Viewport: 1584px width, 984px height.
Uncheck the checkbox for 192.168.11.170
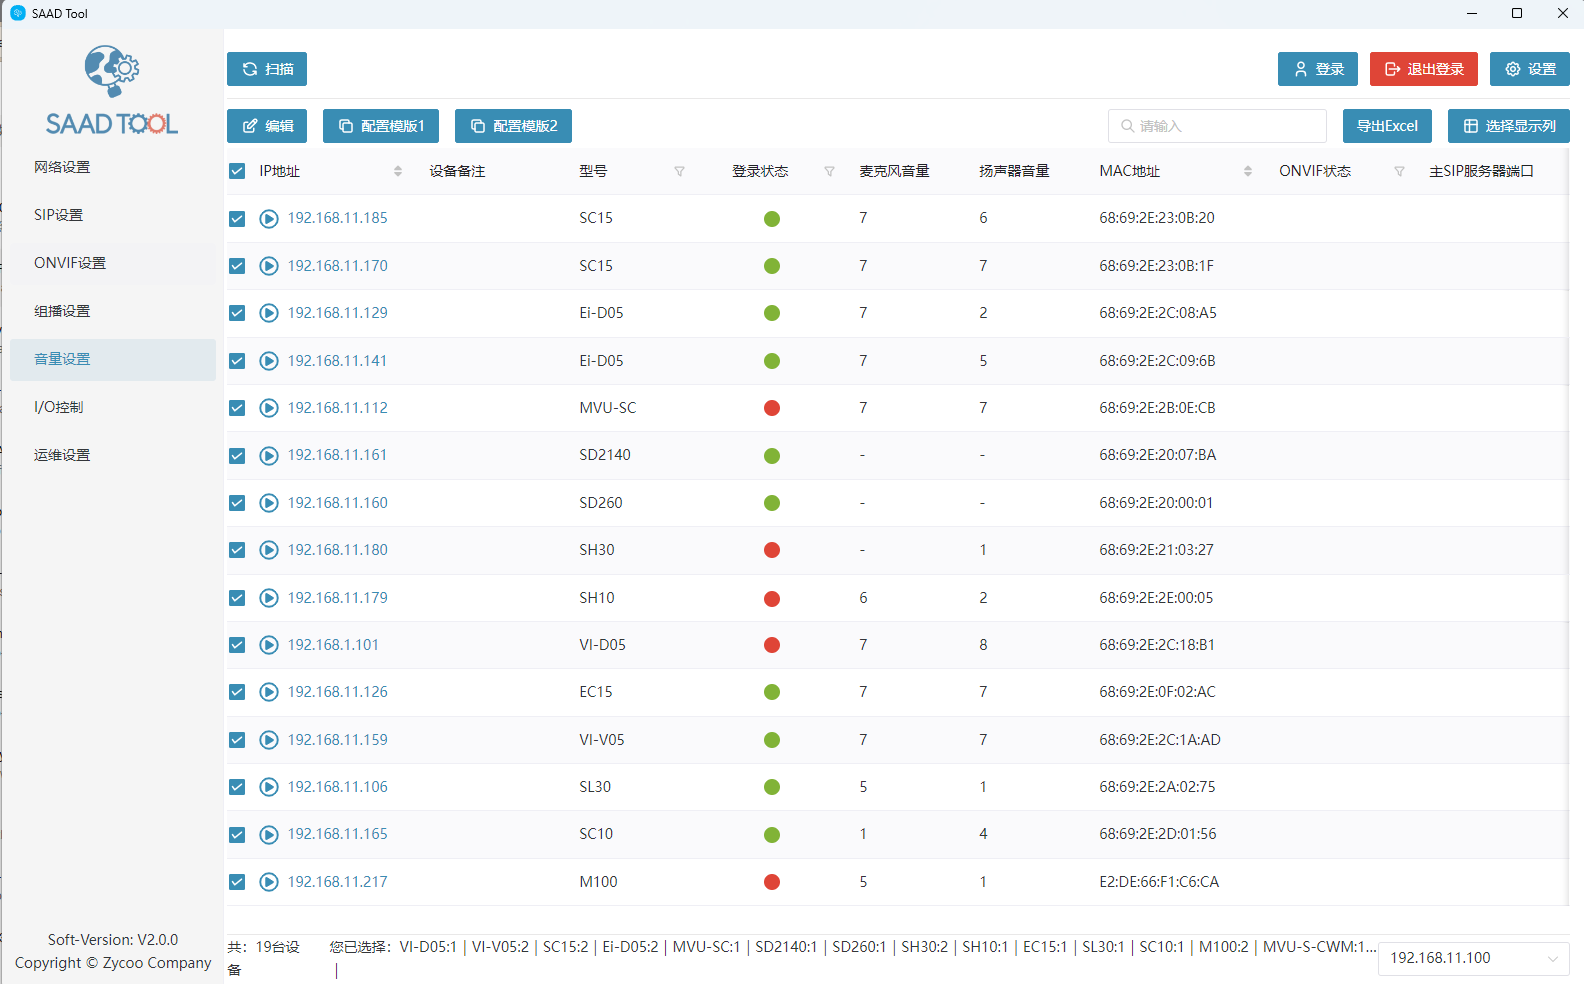click(237, 266)
